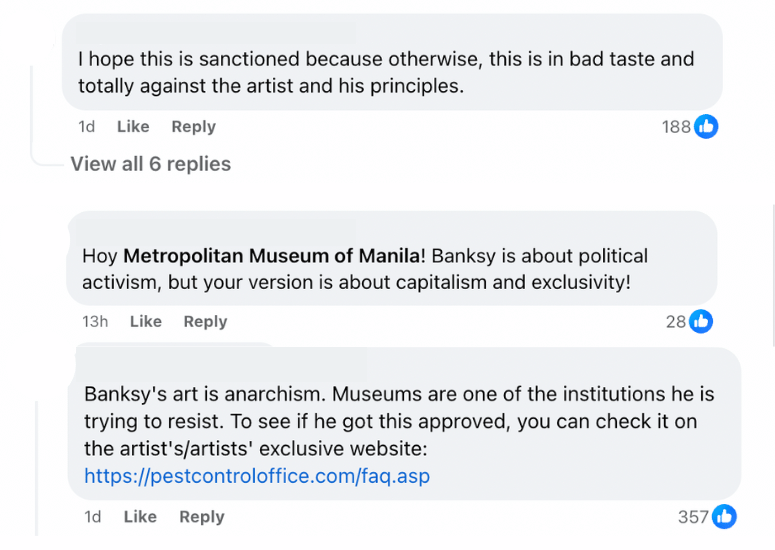
Task: View the 188 reactions count
Action: click(x=676, y=127)
